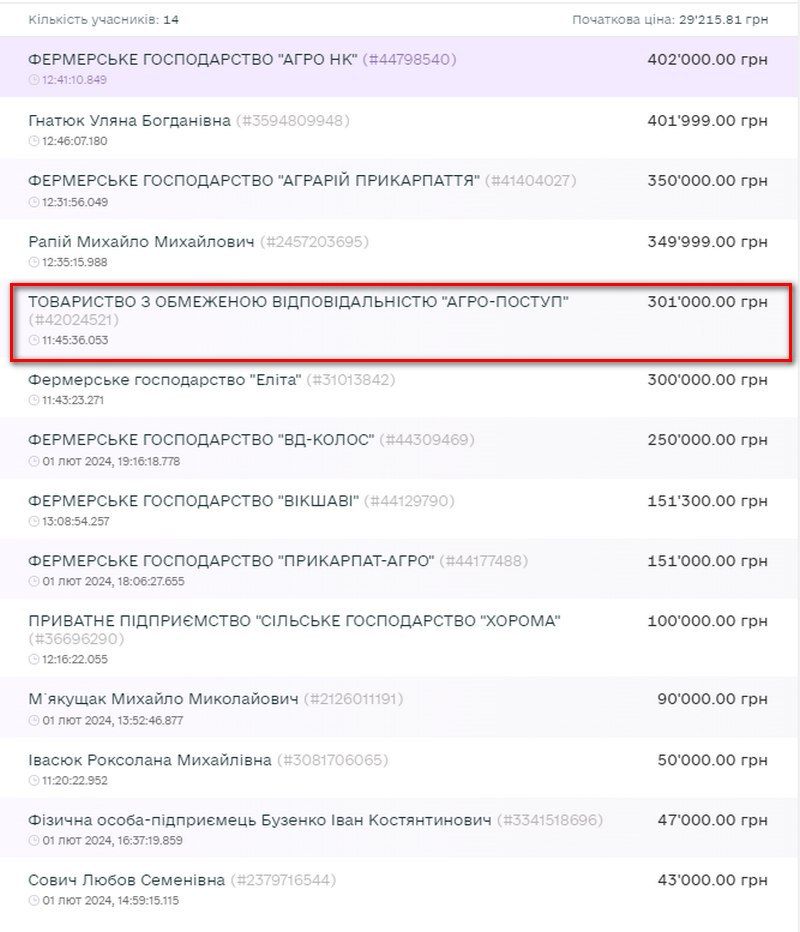
Task: Click clock icon beside 12:46:07.180 timestamp
Action: pos(34,141)
